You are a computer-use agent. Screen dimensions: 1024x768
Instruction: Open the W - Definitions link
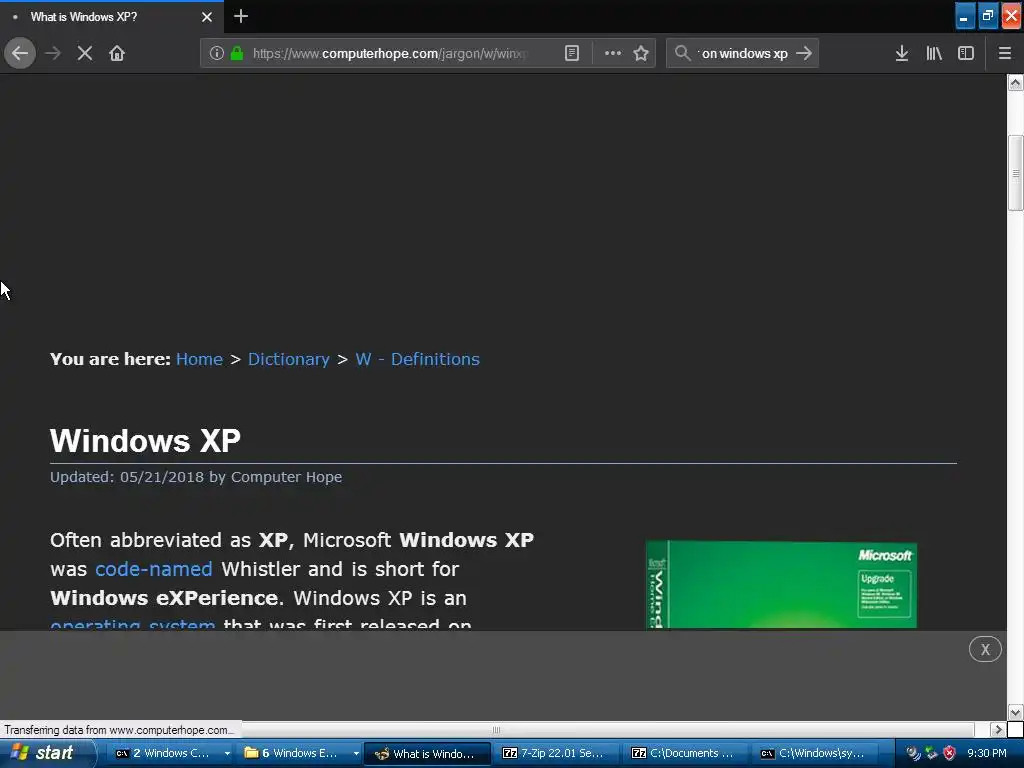pos(417,359)
